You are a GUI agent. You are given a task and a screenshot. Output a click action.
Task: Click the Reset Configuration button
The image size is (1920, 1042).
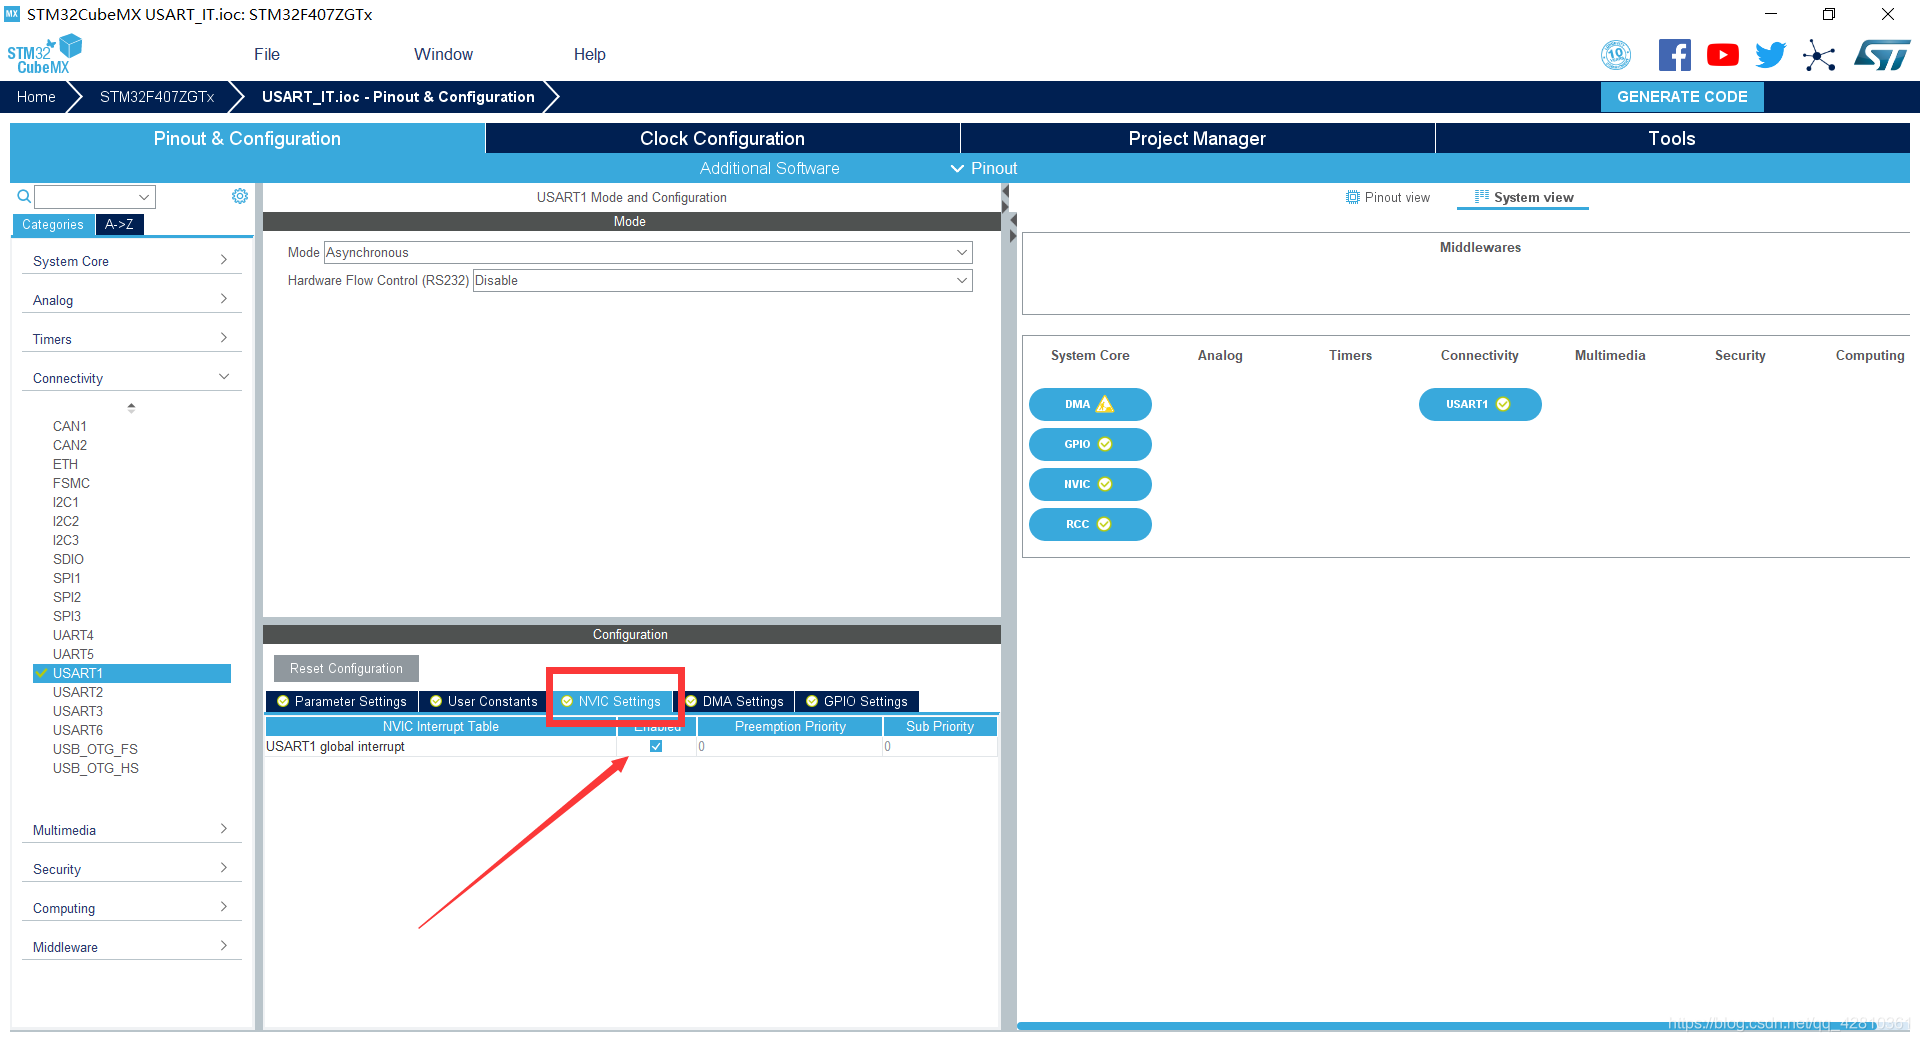(x=346, y=668)
